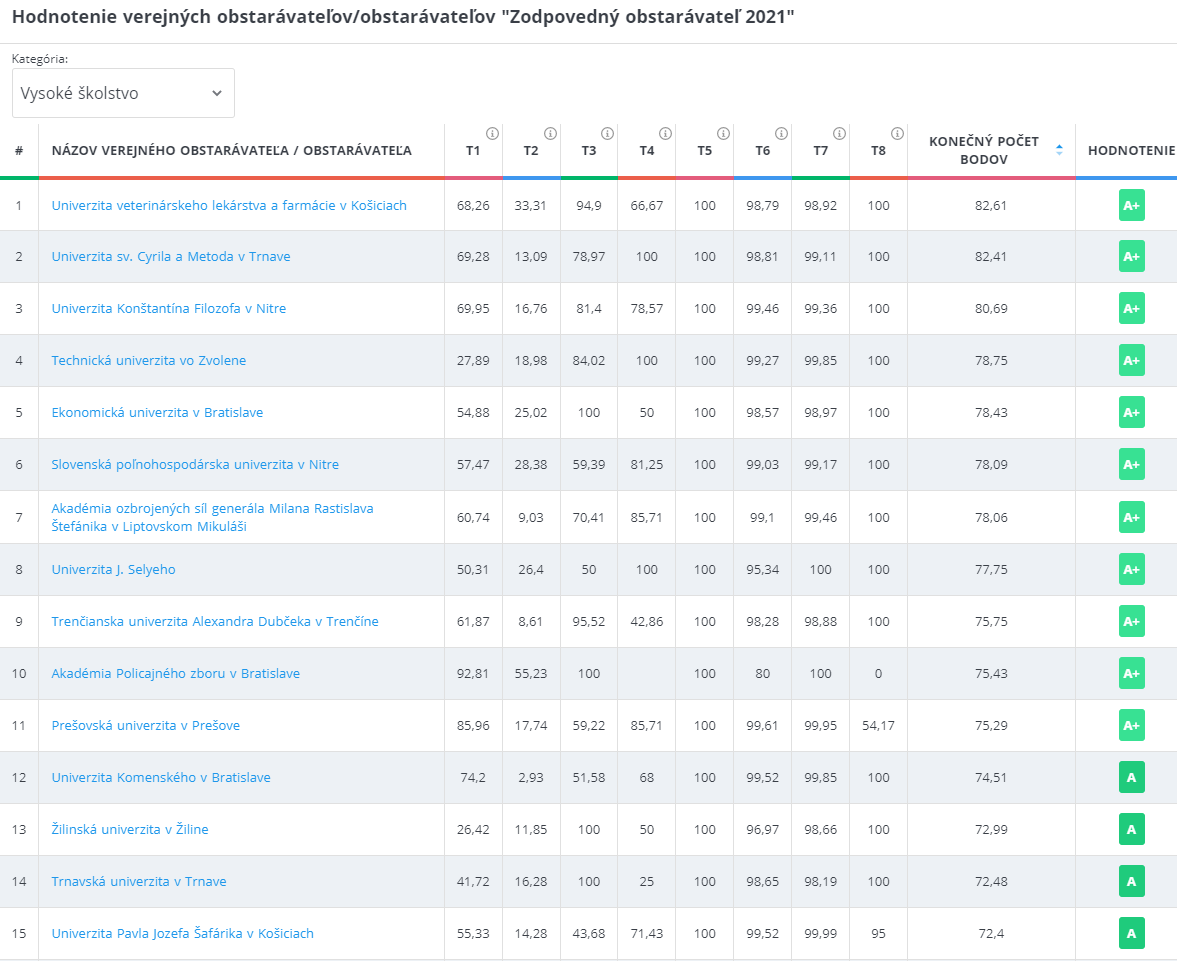The height and width of the screenshot is (961, 1177).
Task: Open Univerzita J. Selyeho link
Action: tap(113, 569)
